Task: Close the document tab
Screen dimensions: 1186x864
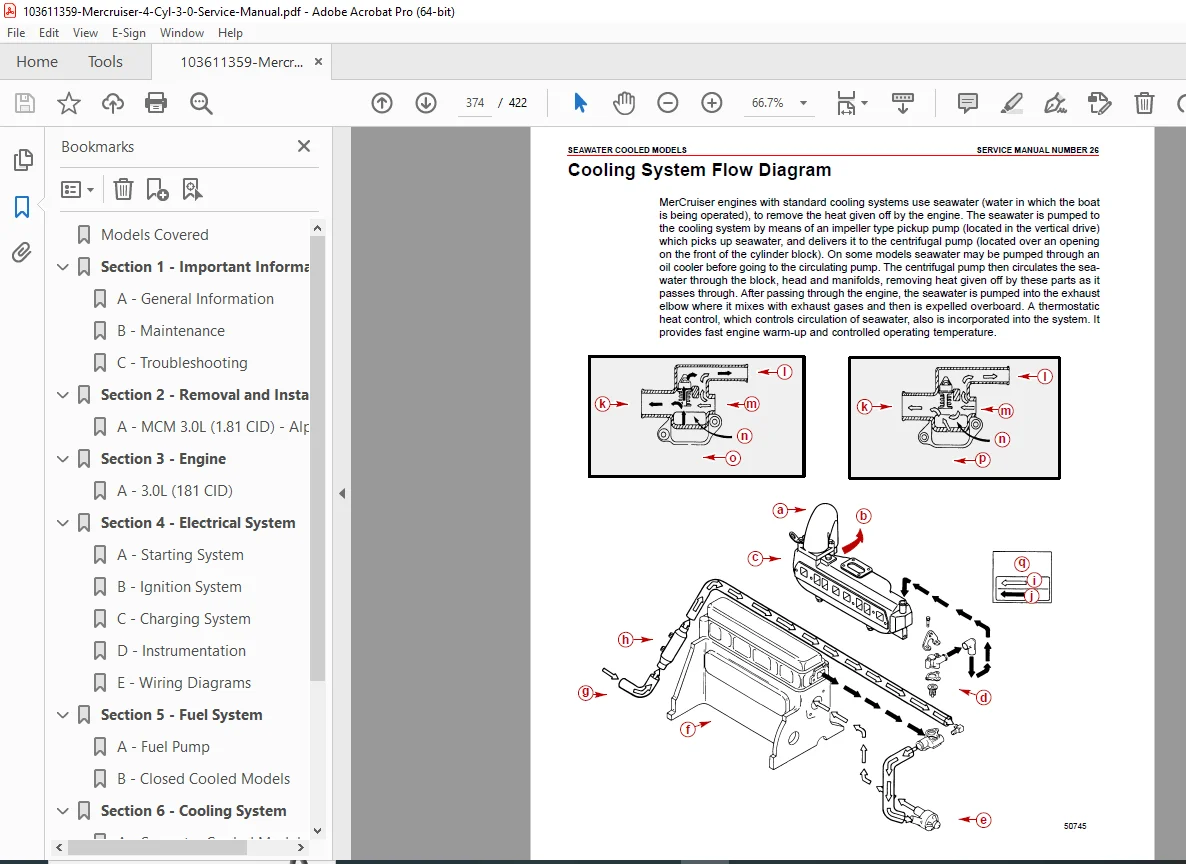Action: [x=318, y=62]
